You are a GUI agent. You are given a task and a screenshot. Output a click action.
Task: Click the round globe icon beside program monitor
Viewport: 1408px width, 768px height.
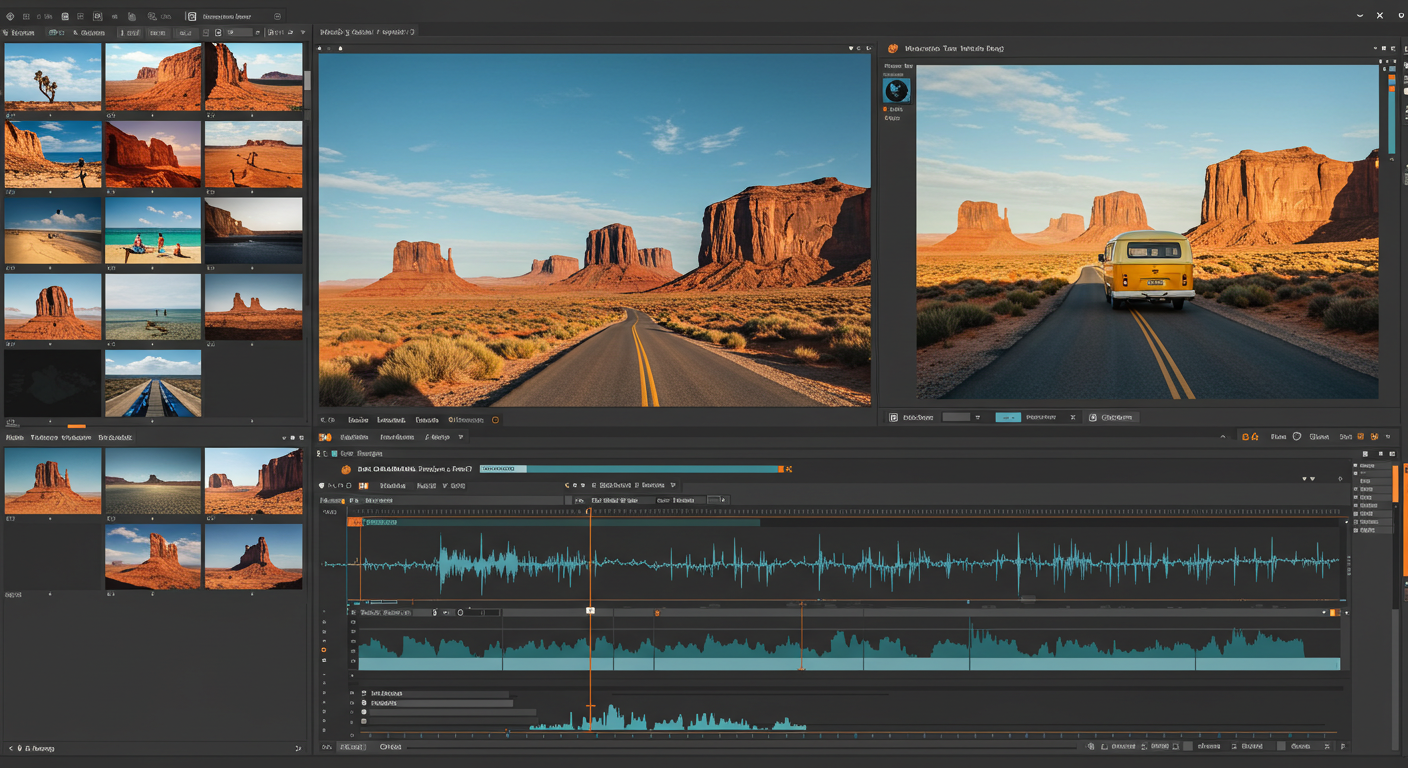pos(896,91)
